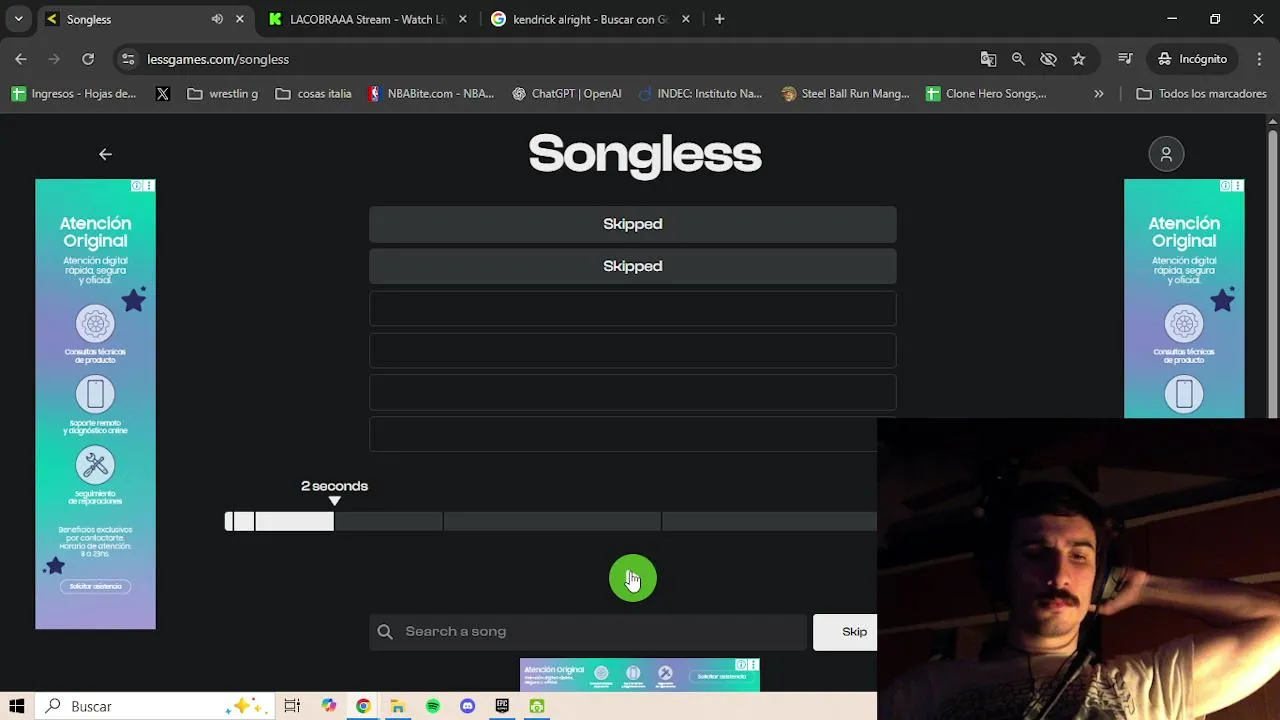This screenshot has height=720, width=1280.
Task: Reload the lessgames.com page
Action: [88, 59]
